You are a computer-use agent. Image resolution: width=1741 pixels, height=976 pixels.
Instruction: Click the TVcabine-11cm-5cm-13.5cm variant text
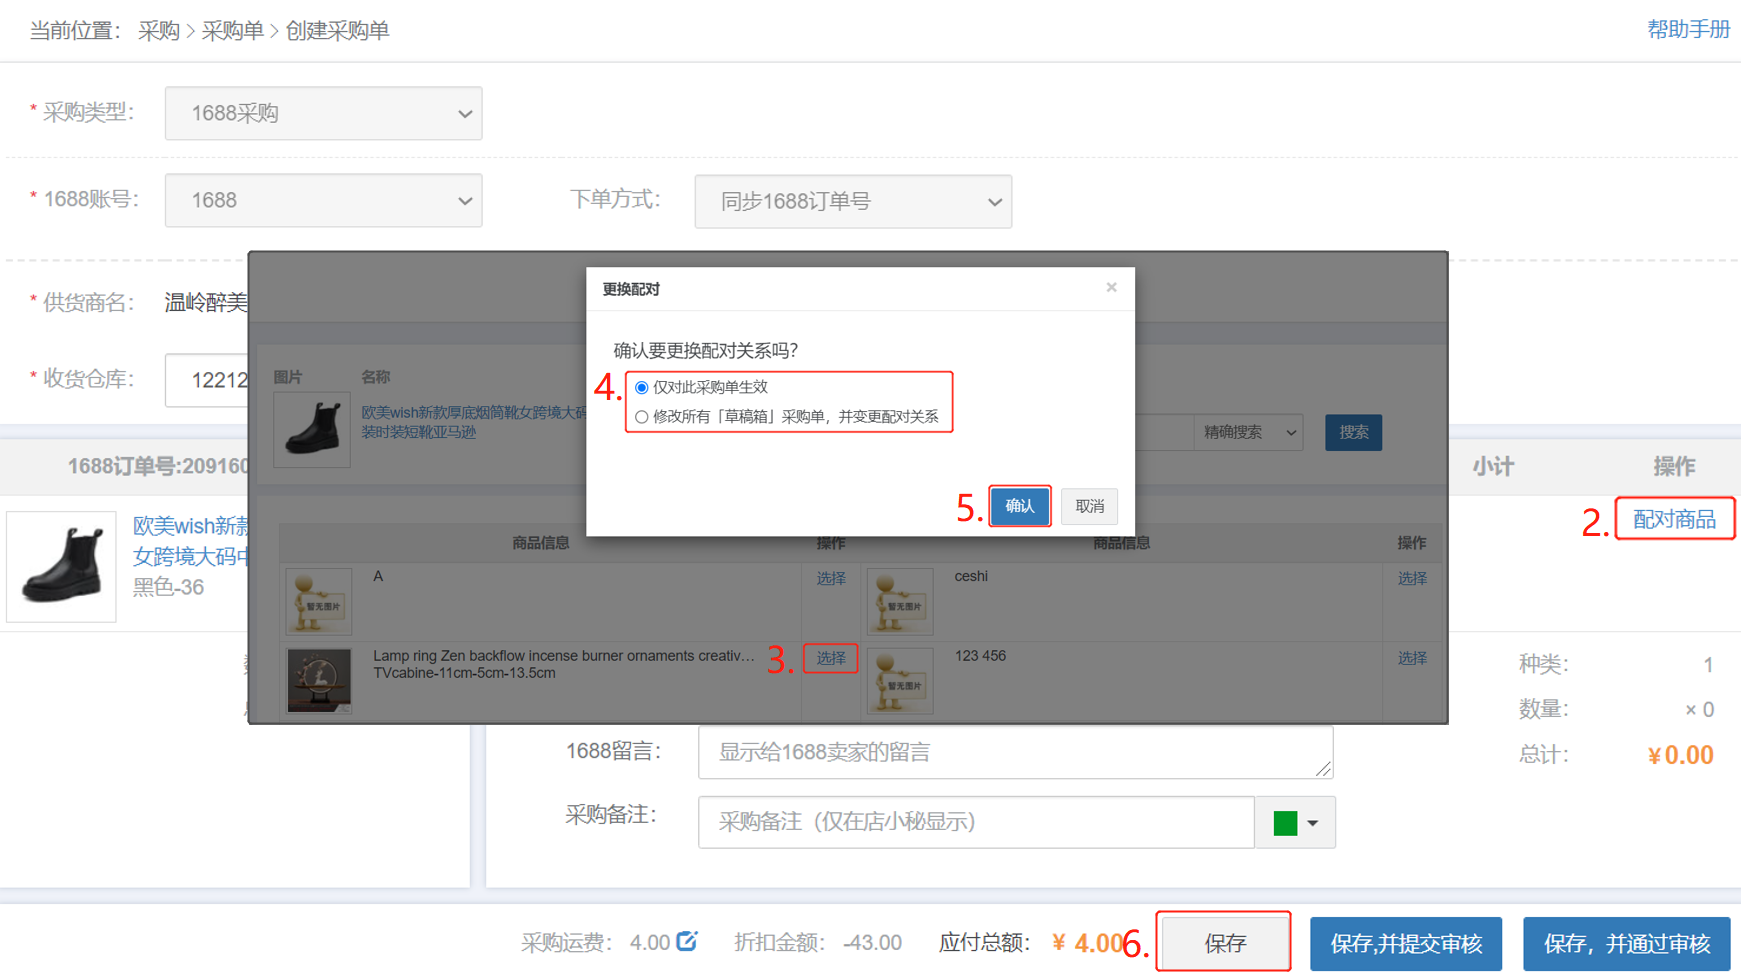coord(464,673)
